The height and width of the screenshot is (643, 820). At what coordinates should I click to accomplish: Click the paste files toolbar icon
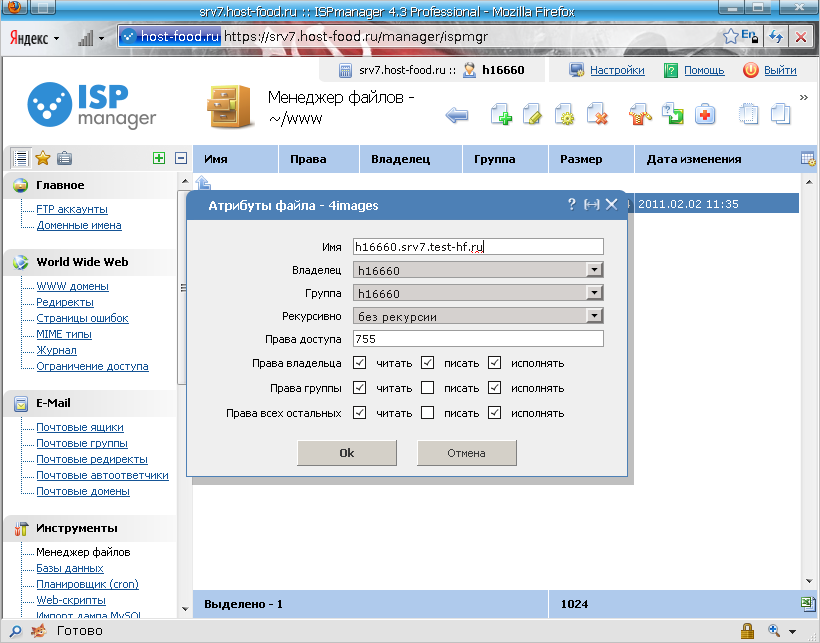pyautogui.click(x=780, y=113)
